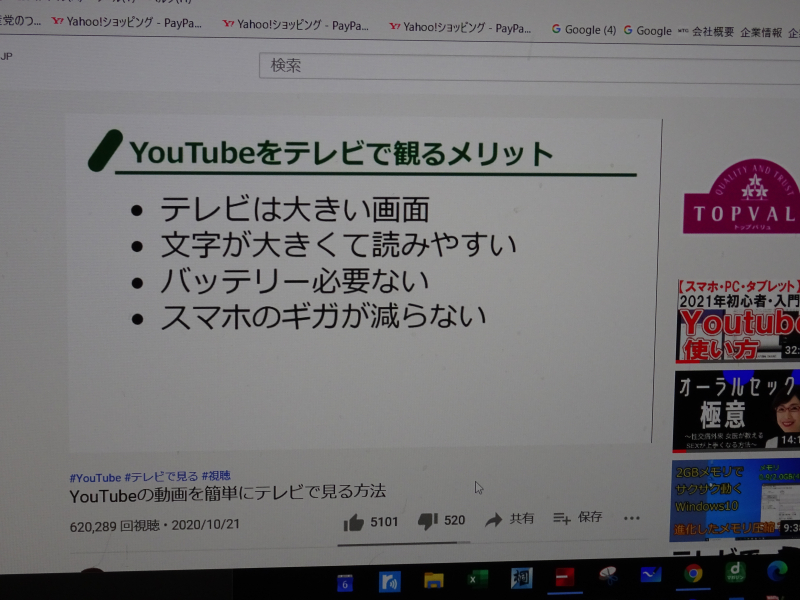Click the 共有 share label
Screen dimensions: 800x600
point(521,518)
